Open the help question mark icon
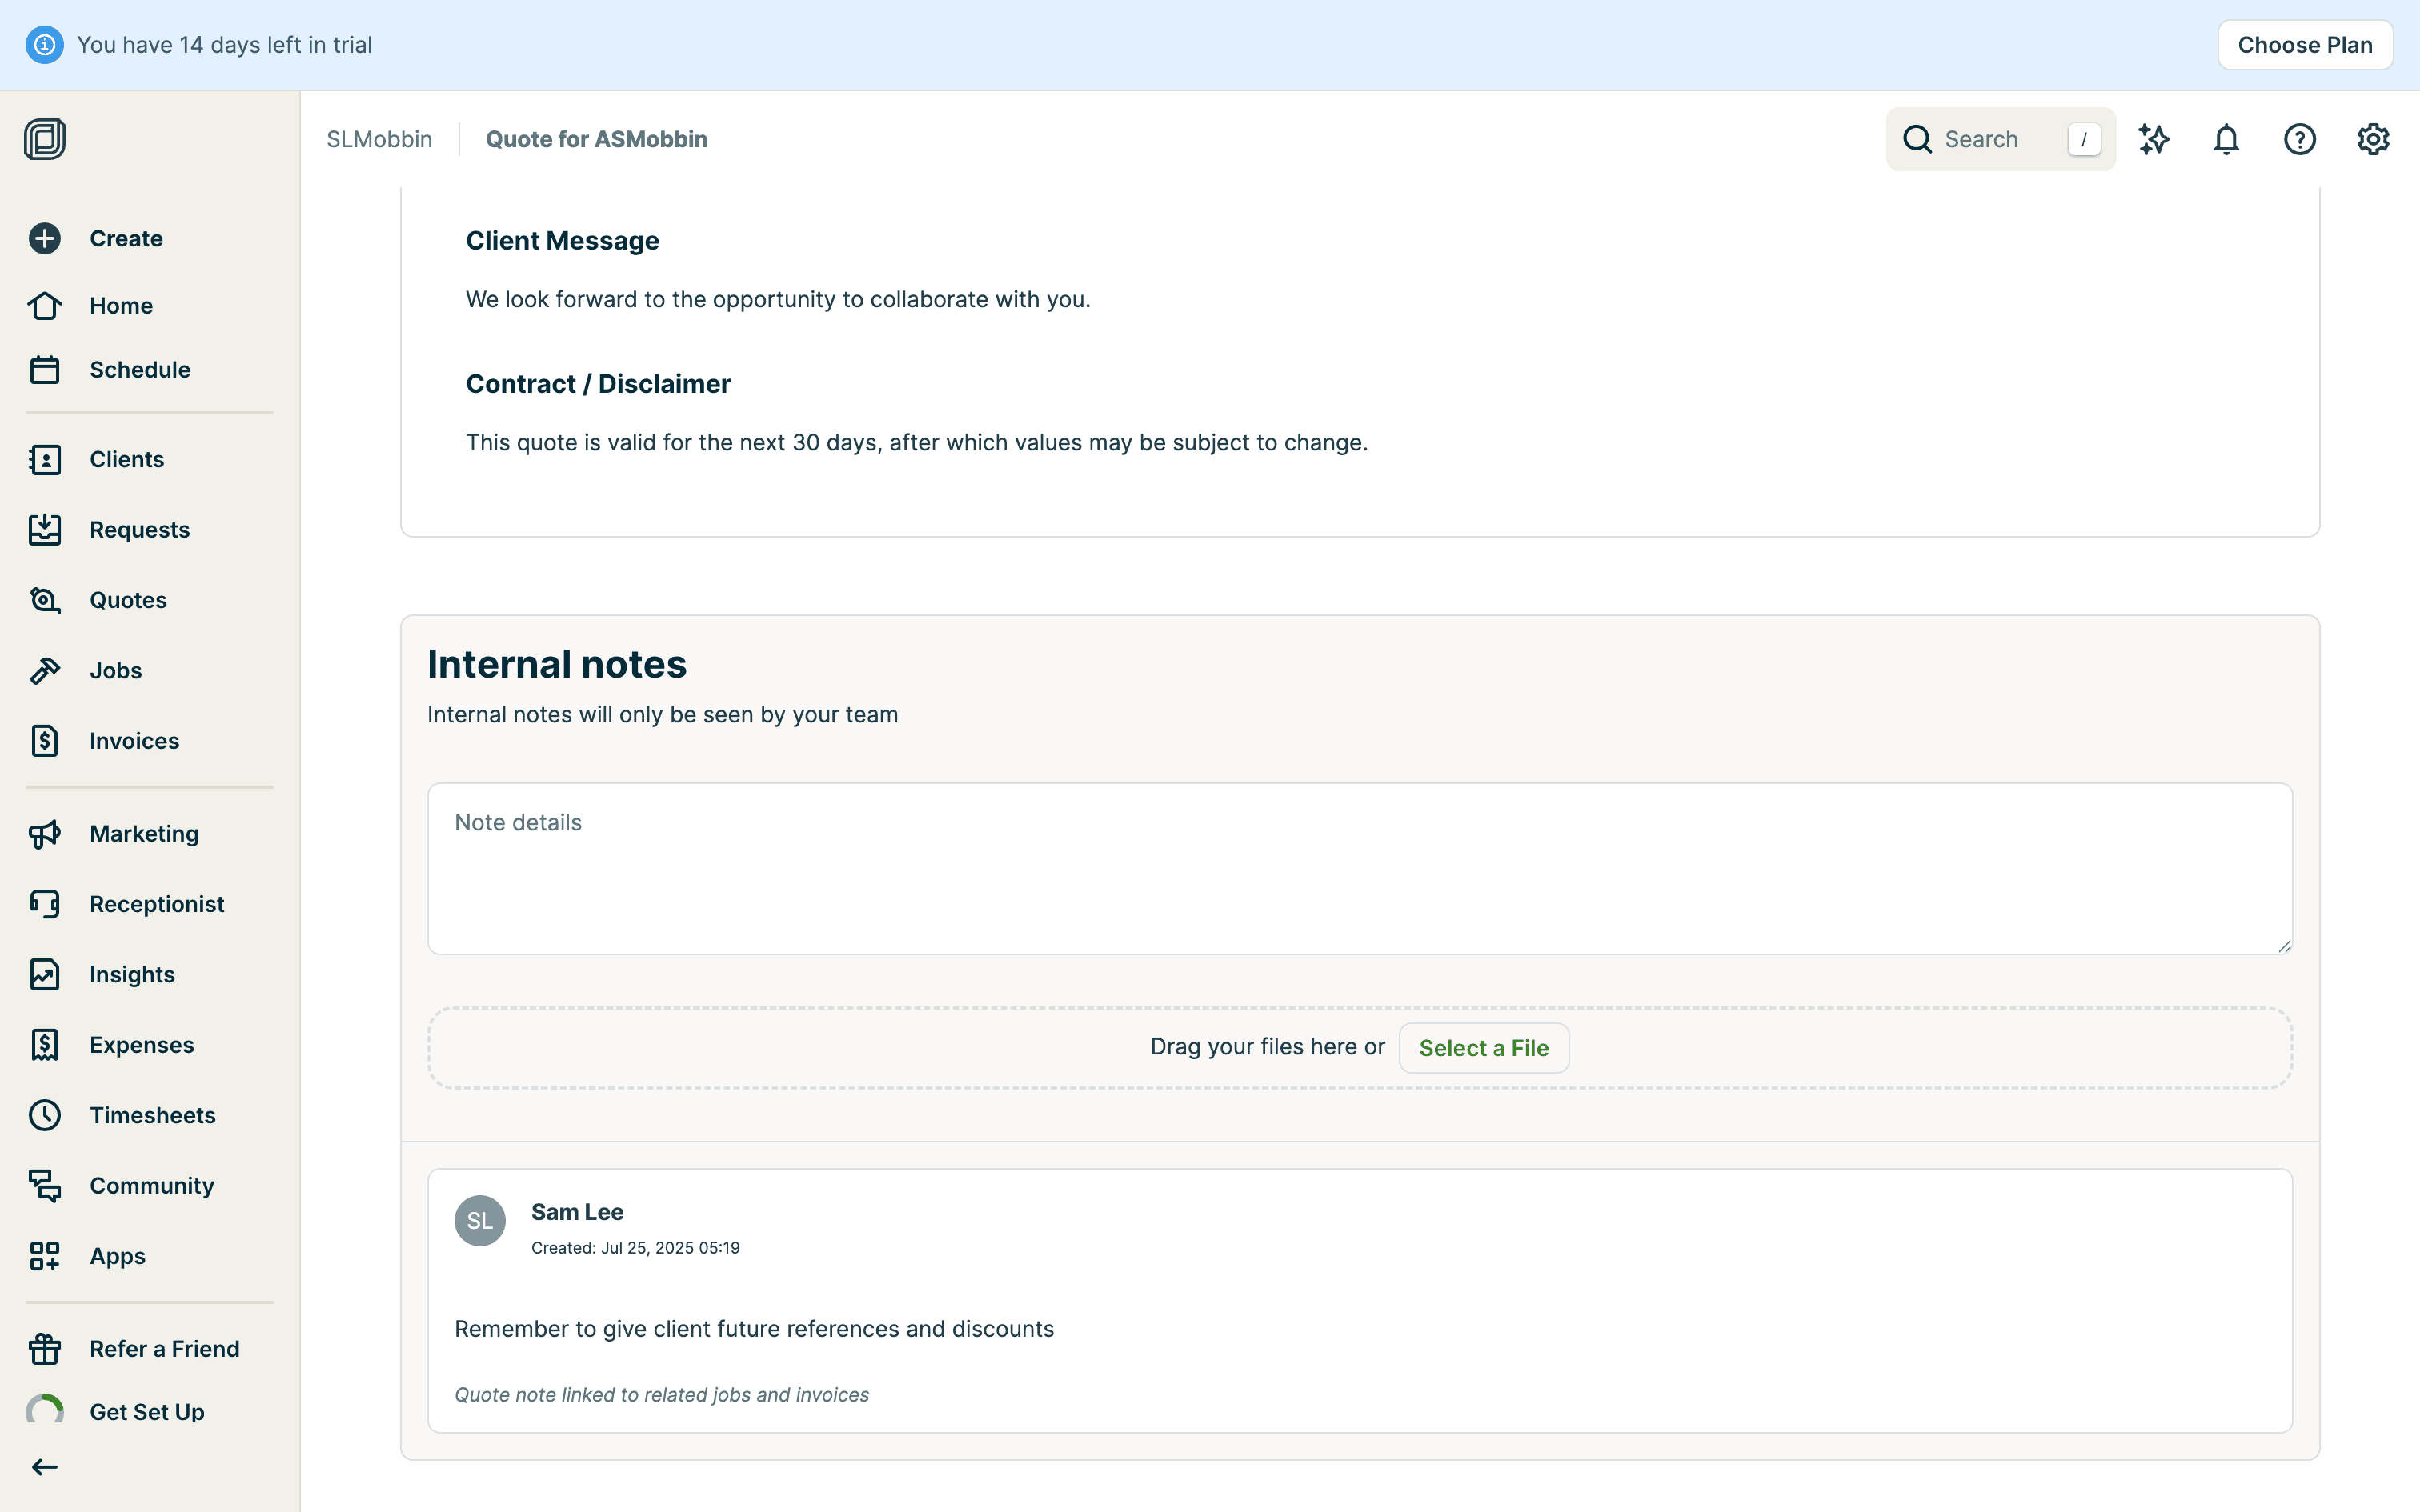 pos(2299,139)
